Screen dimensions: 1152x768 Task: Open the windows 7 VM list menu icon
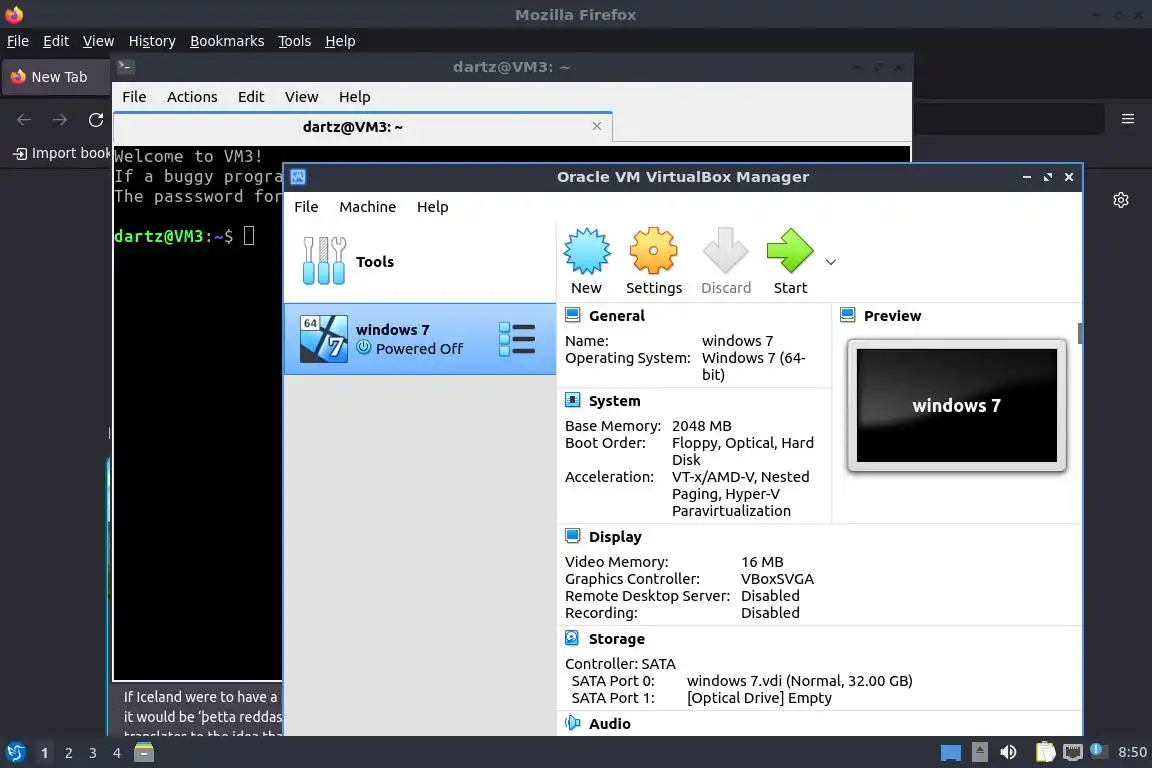tap(517, 339)
